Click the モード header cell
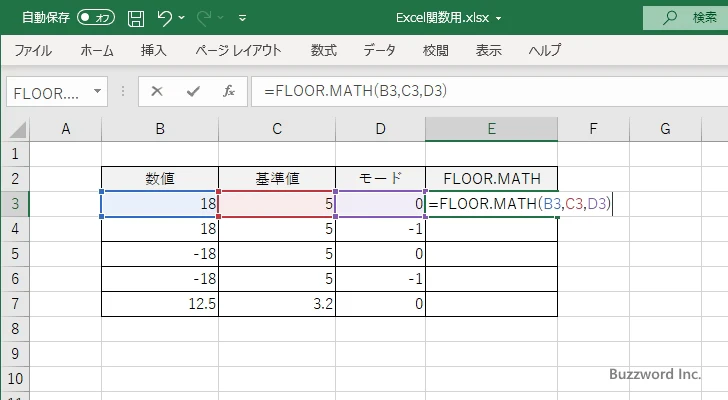 380,179
